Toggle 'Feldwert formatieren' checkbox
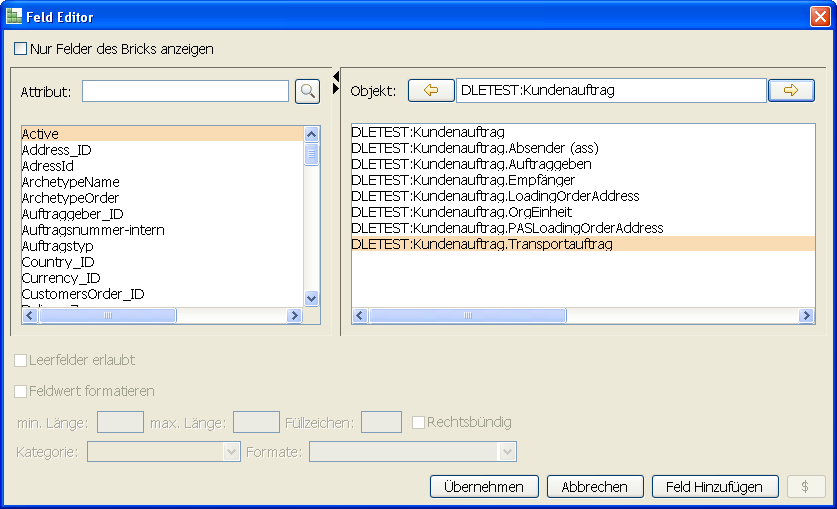Viewport: 837px width, 509px height. (21, 391)
